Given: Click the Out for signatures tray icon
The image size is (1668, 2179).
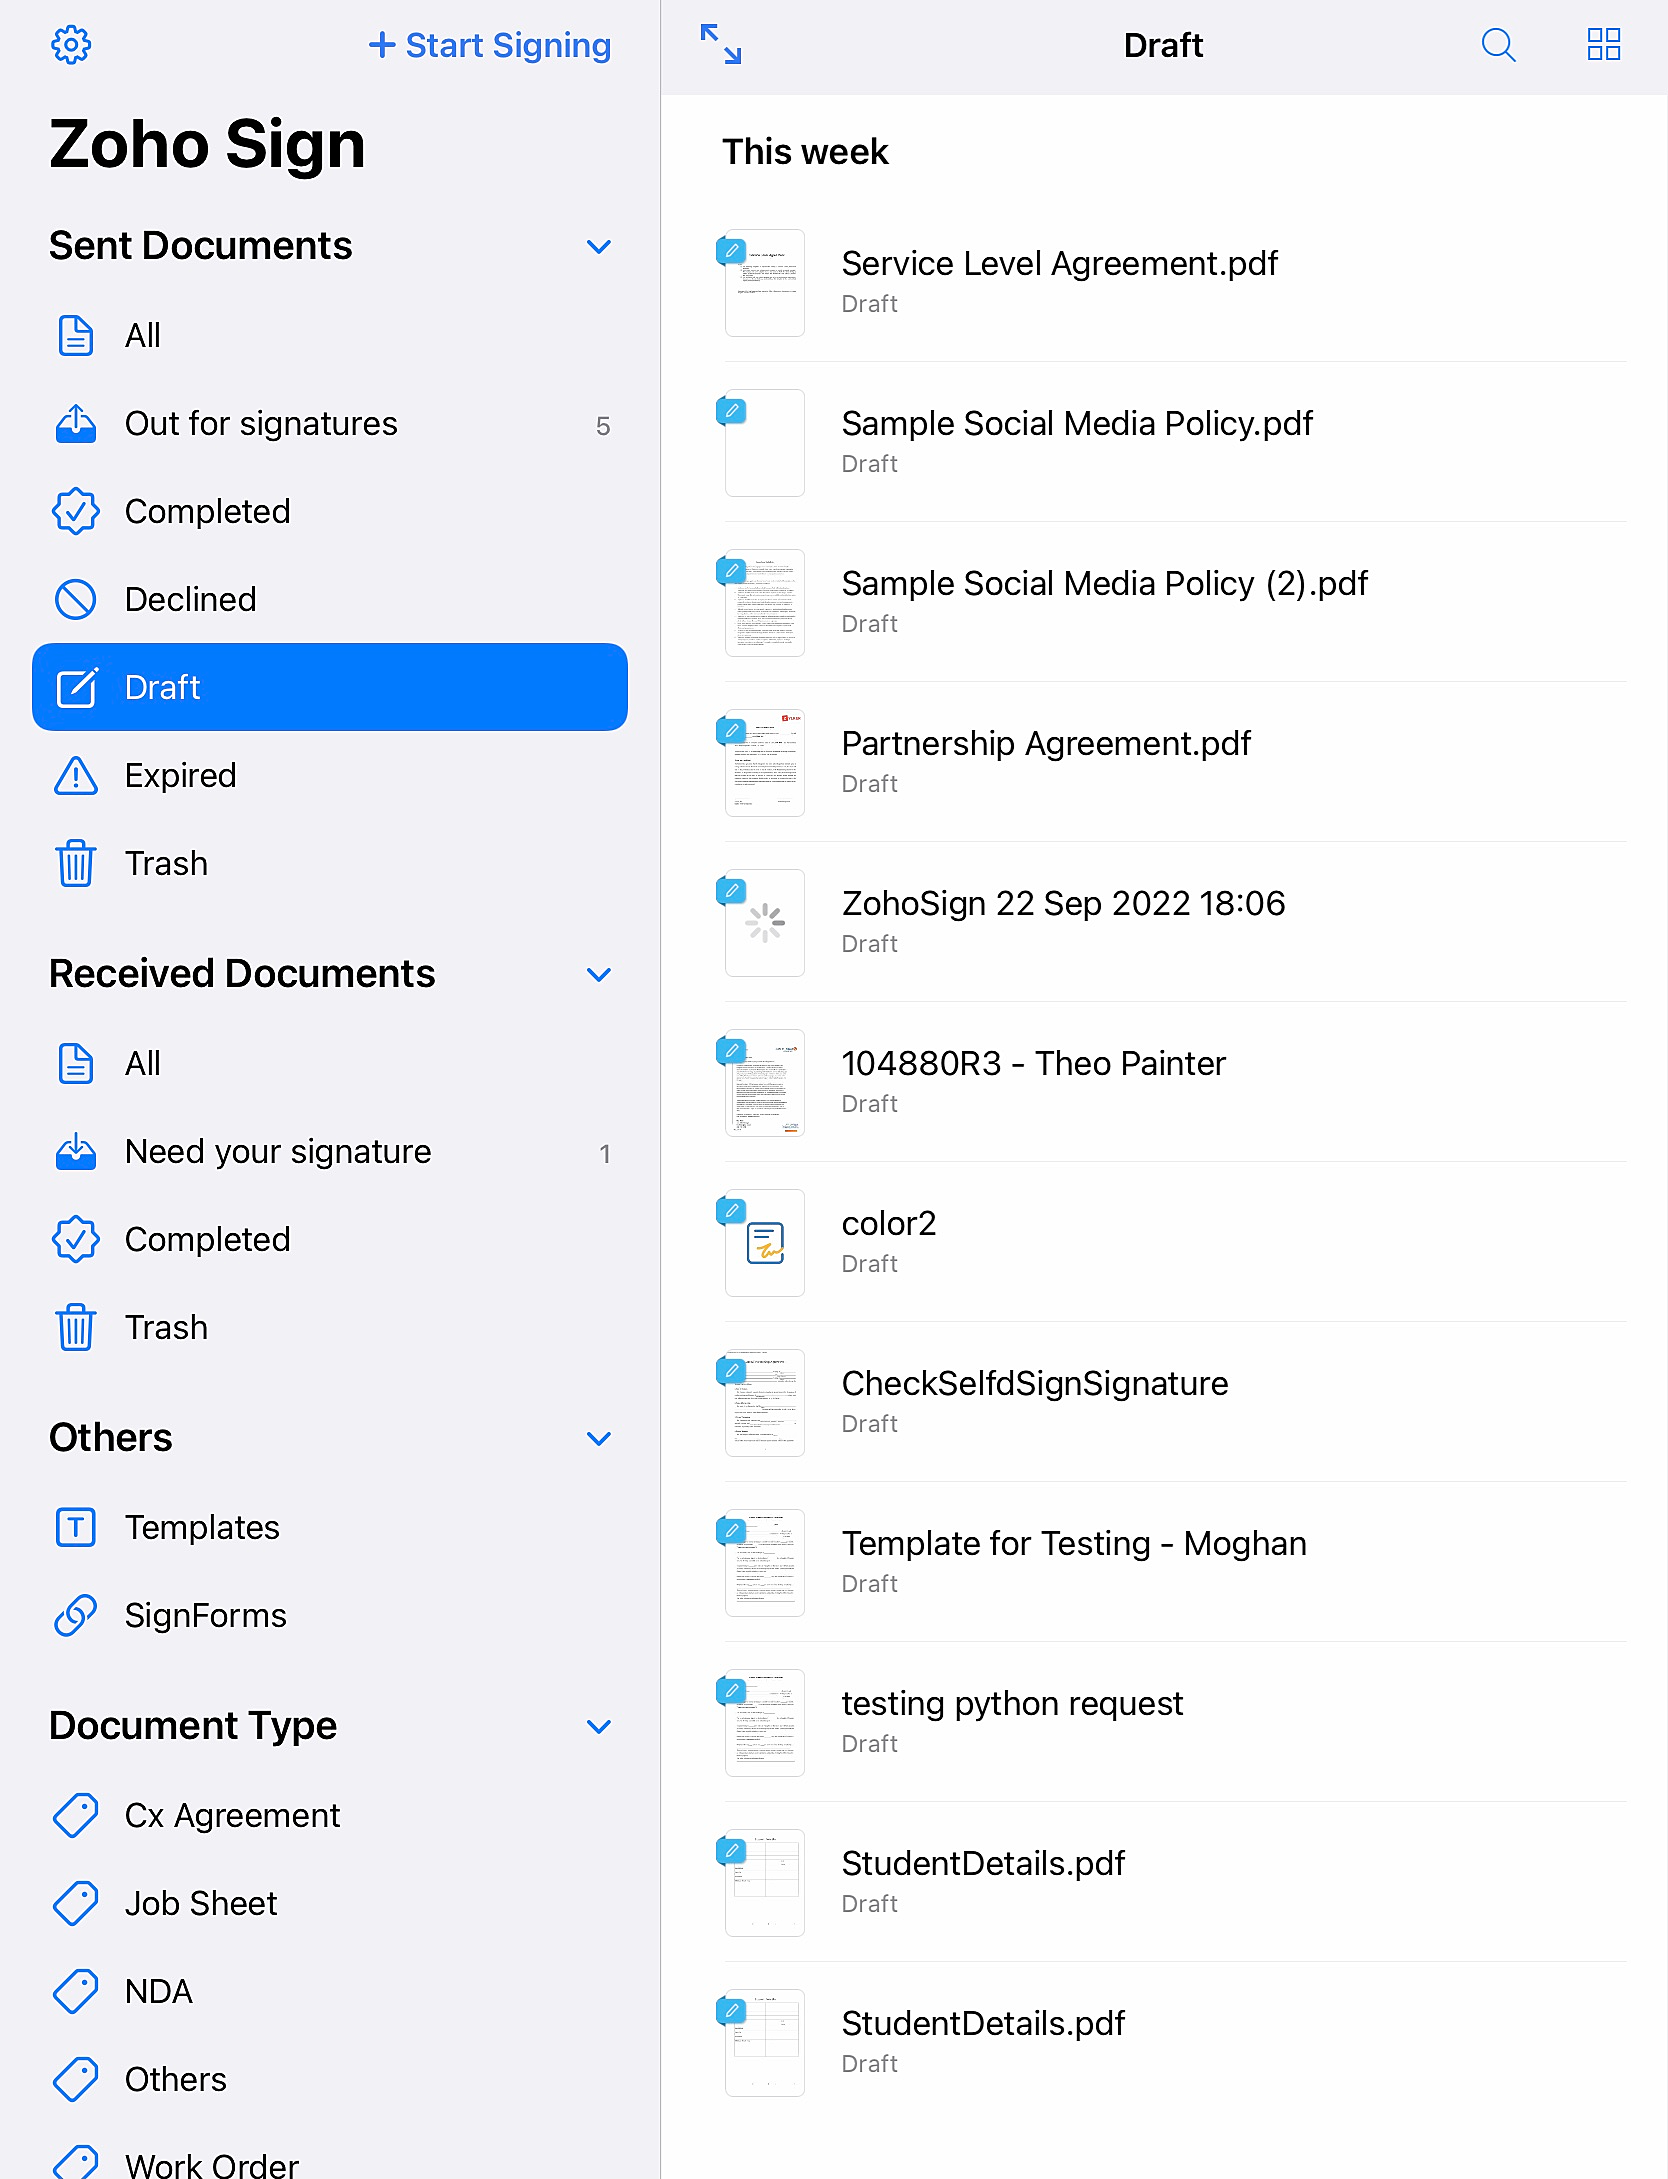Looking at the screenshot, I should pyautogui.click(x=76, y=423).
